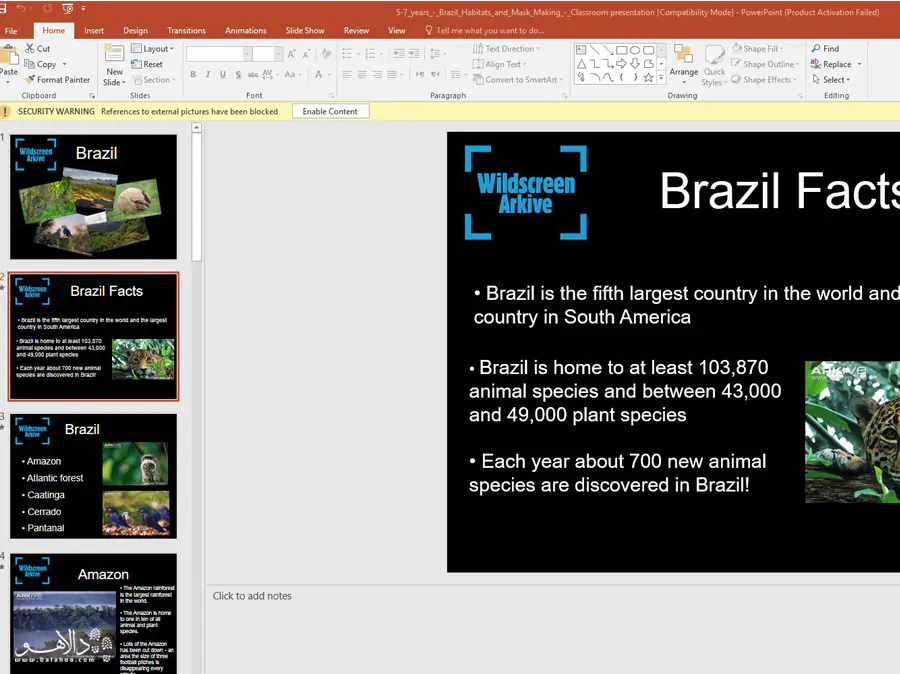900x674 pixels.
Task: Toggle Italic formatting
Action: coord(208,74)
